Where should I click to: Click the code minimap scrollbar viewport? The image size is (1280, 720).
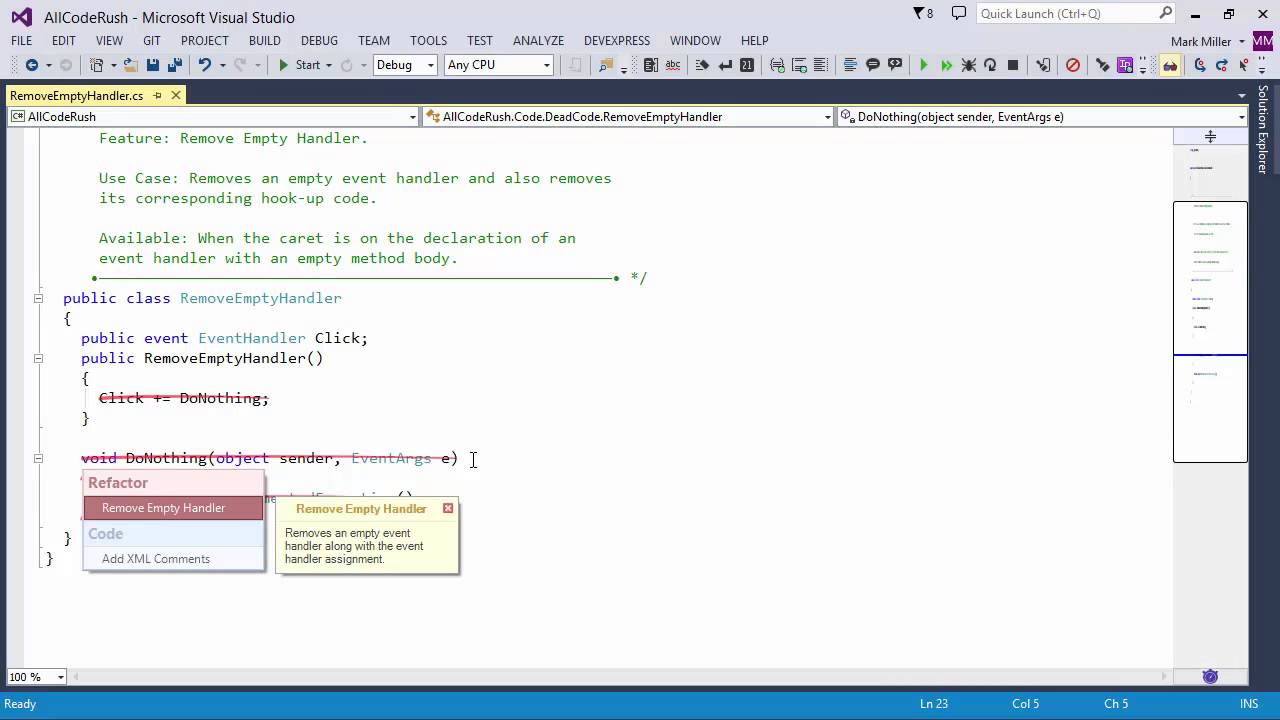pyautogui.click(x=1210, y=332)
